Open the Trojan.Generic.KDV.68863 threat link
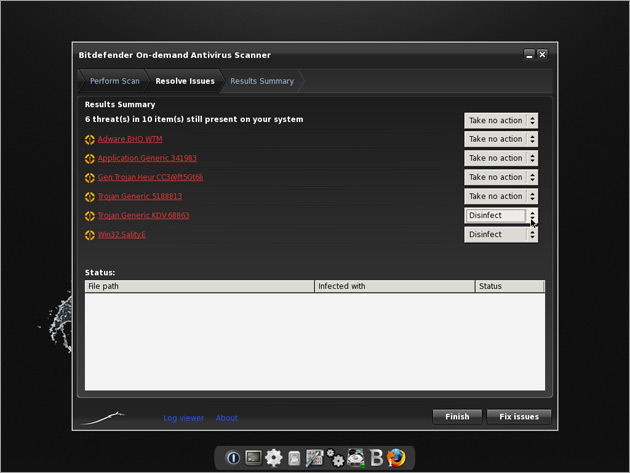This screenshot has height=473, width=630. tap(143, 215)
